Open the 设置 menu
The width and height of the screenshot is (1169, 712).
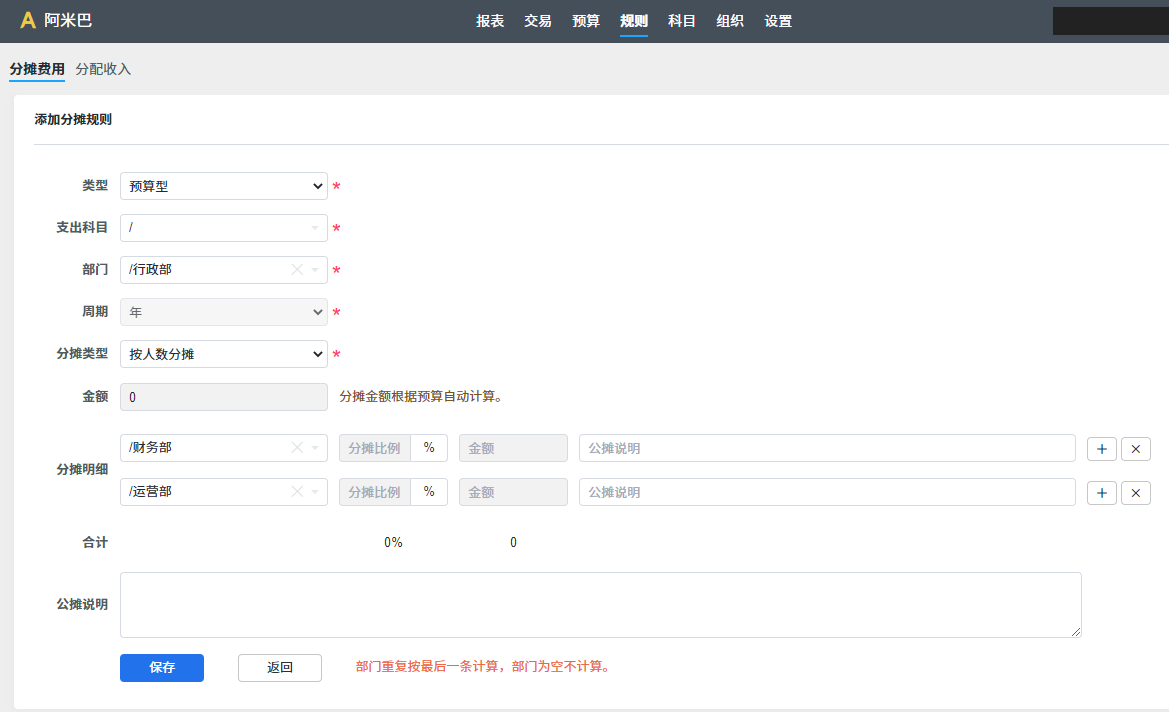778,21
